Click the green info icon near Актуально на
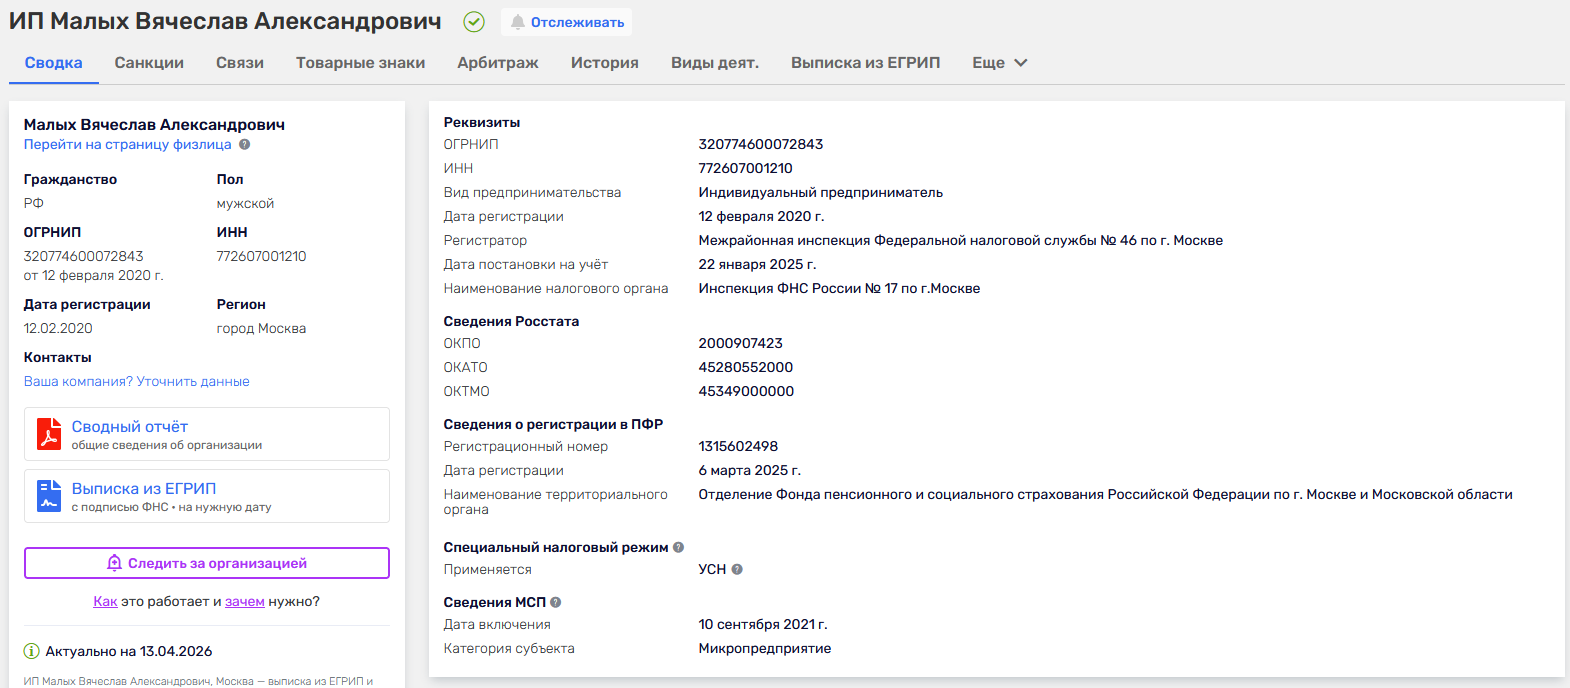This screenshot has width=1570, height=688. [x=31, y=651]
